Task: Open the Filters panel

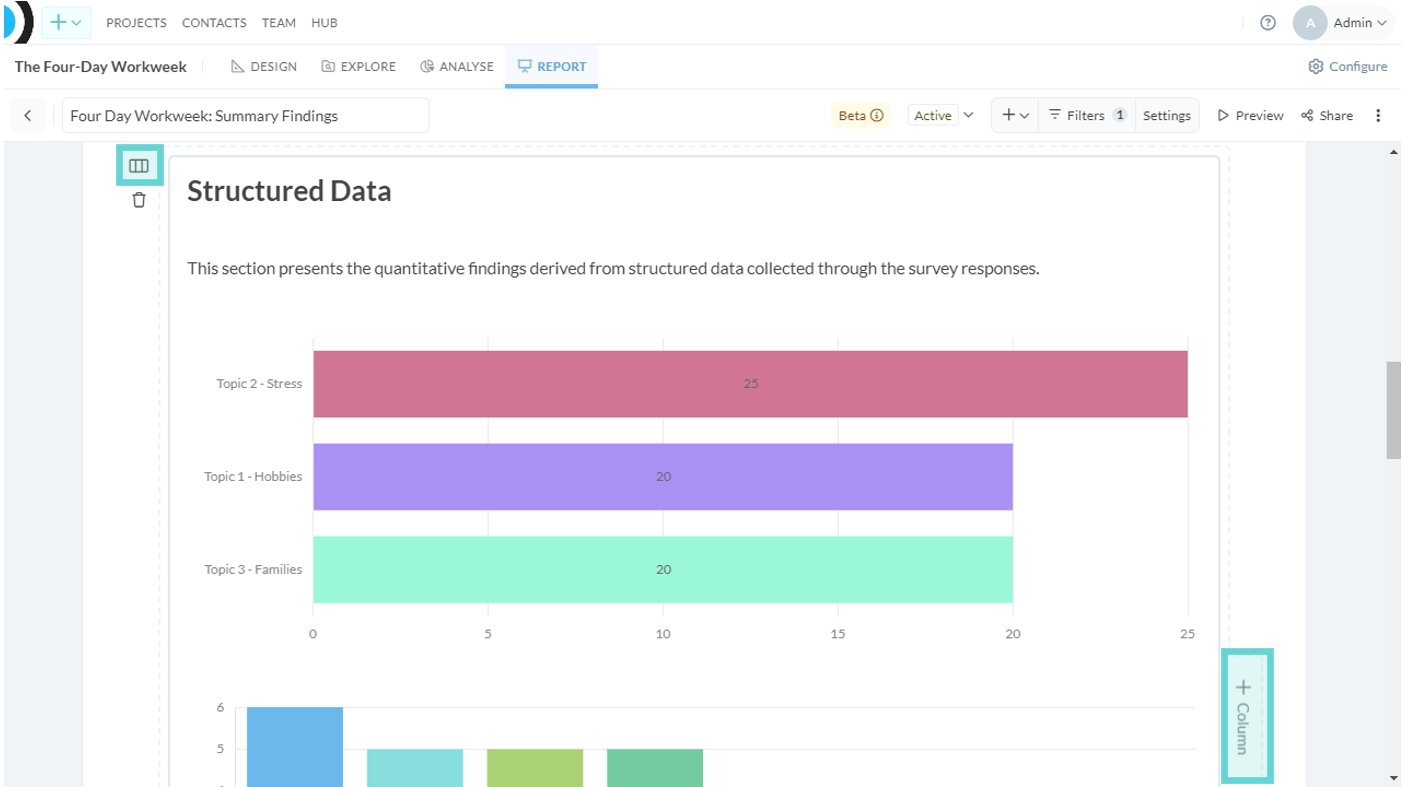Action: tap(1087, 115)
